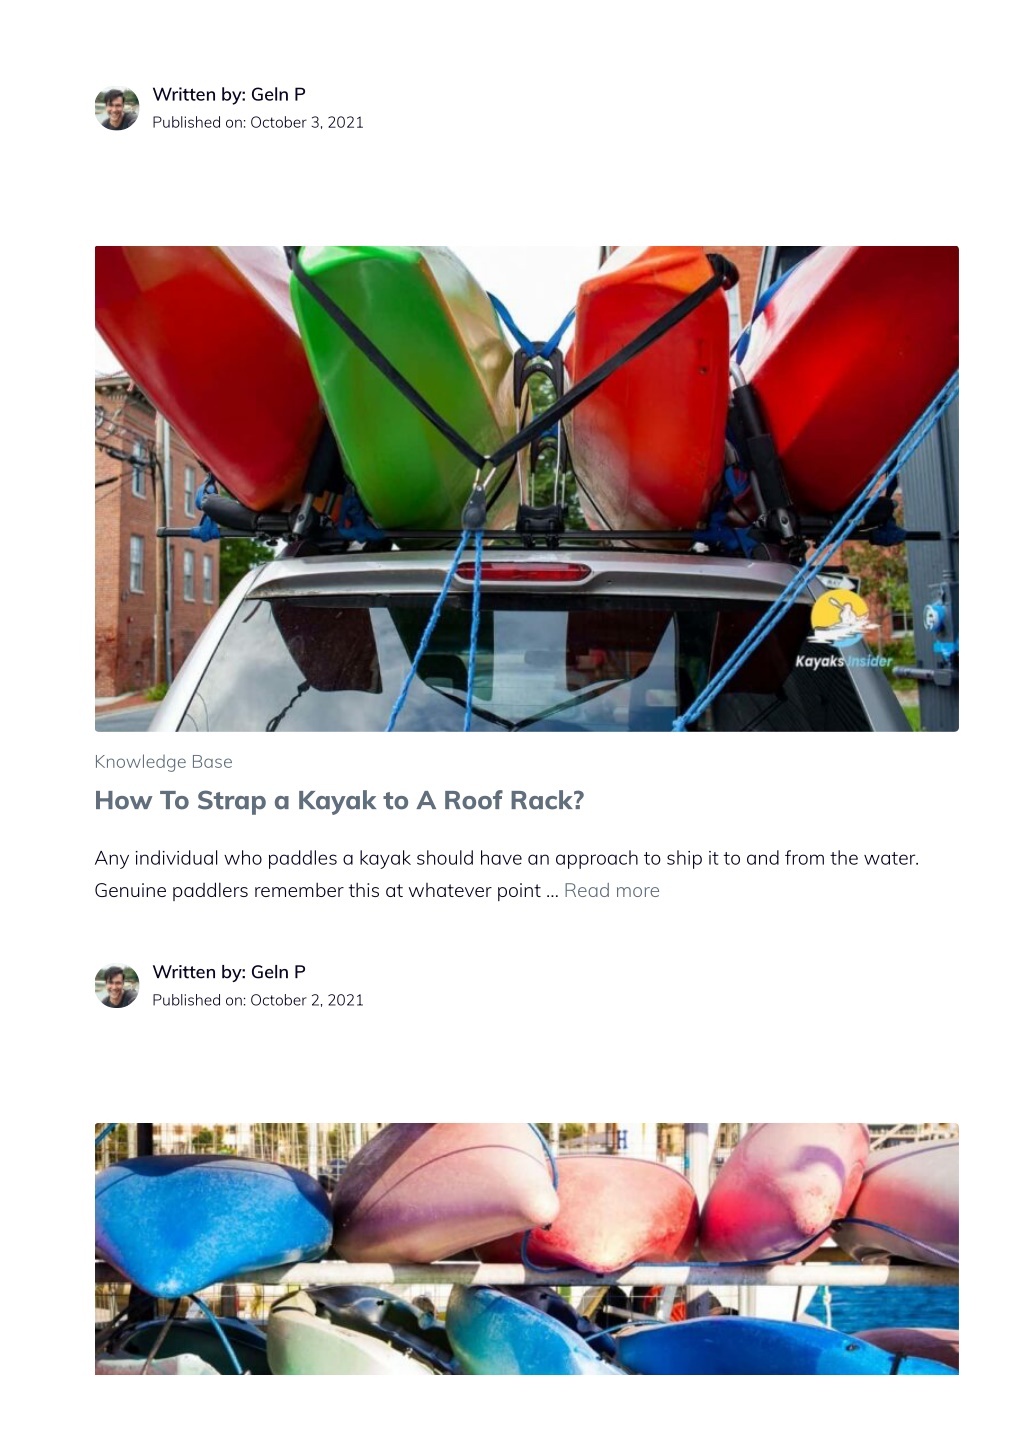Open the Knowledge Base category link
The image size is (1024, 1449).
pyautogui.click(x=163, y=762)
